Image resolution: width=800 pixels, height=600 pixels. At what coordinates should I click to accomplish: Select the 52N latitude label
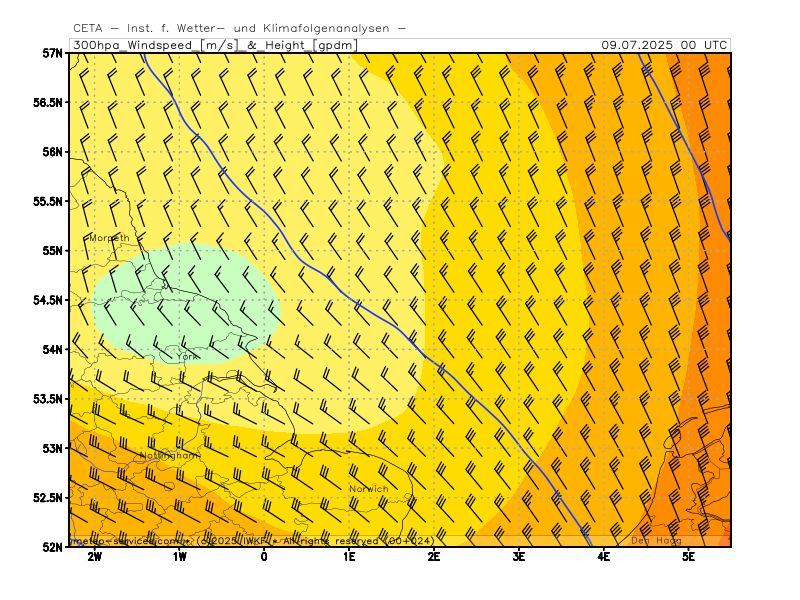pos(53,547)
